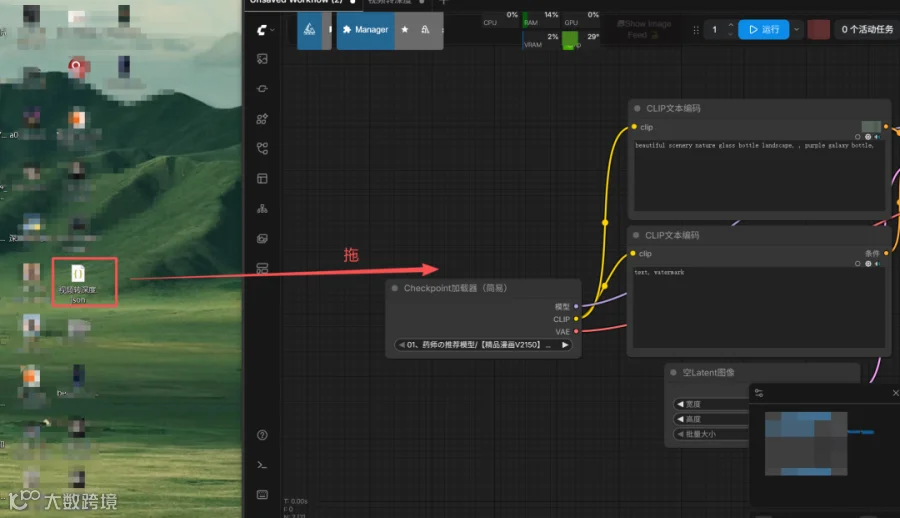Viewport: 900px width, 518px height.
Task: Open the stacked panels sidebar icon
Action: click(262, 268)
